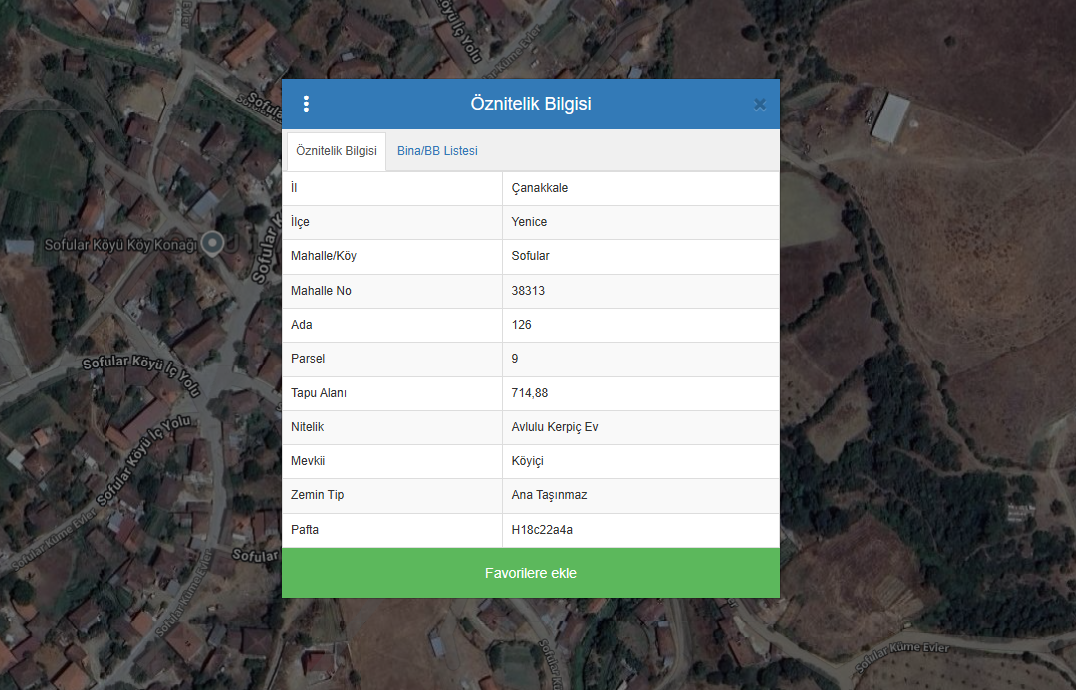Select the Yenice value in İlçe row
1076x690 pixels.
coord(529,222)
